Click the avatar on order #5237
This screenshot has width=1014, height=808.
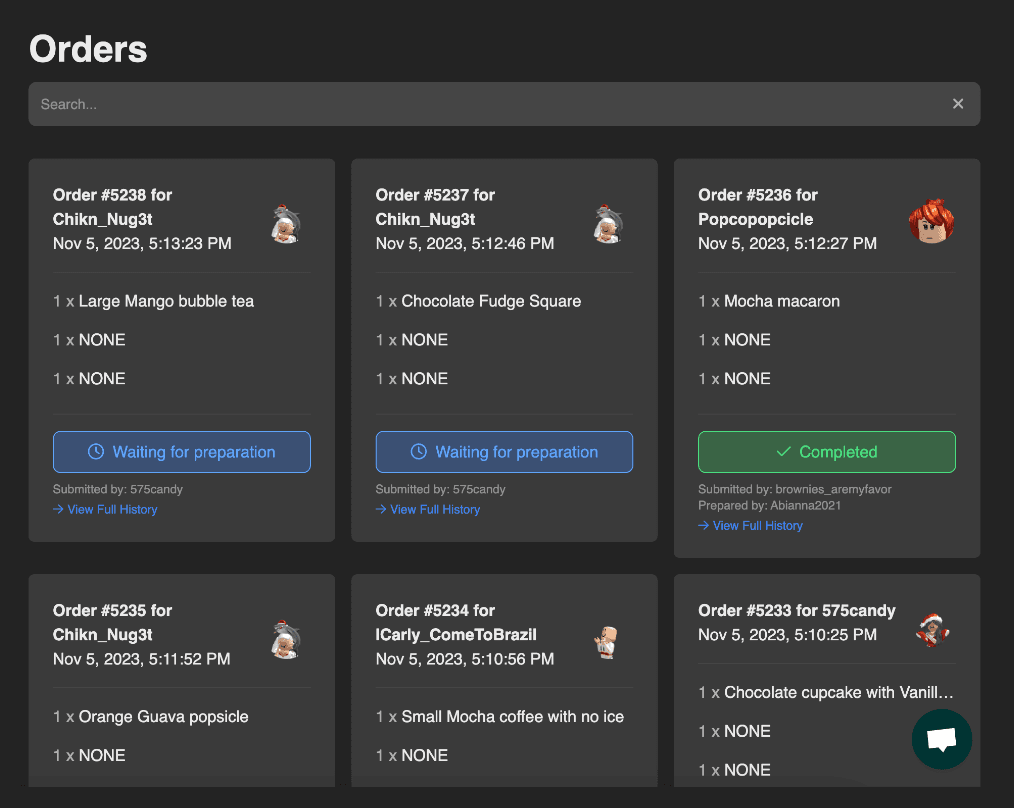coord(608,224)
